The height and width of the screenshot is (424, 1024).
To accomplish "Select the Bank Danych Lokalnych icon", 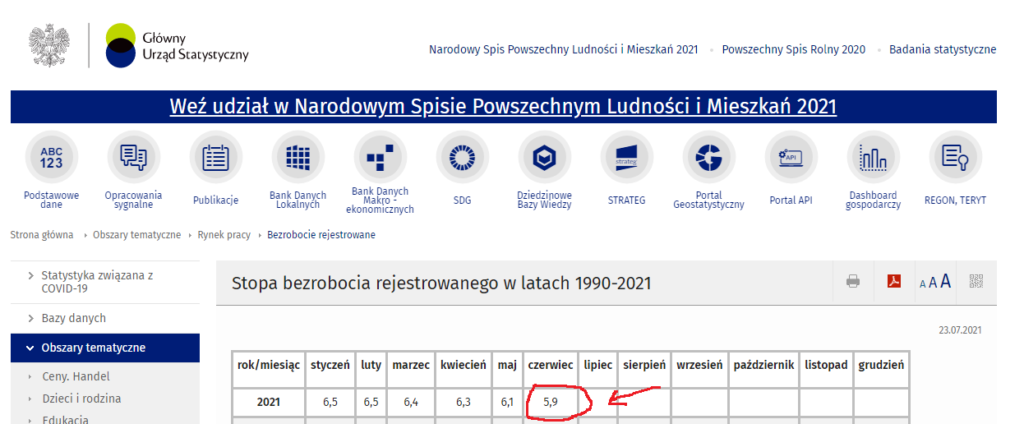I will click(x=298, y=158).
